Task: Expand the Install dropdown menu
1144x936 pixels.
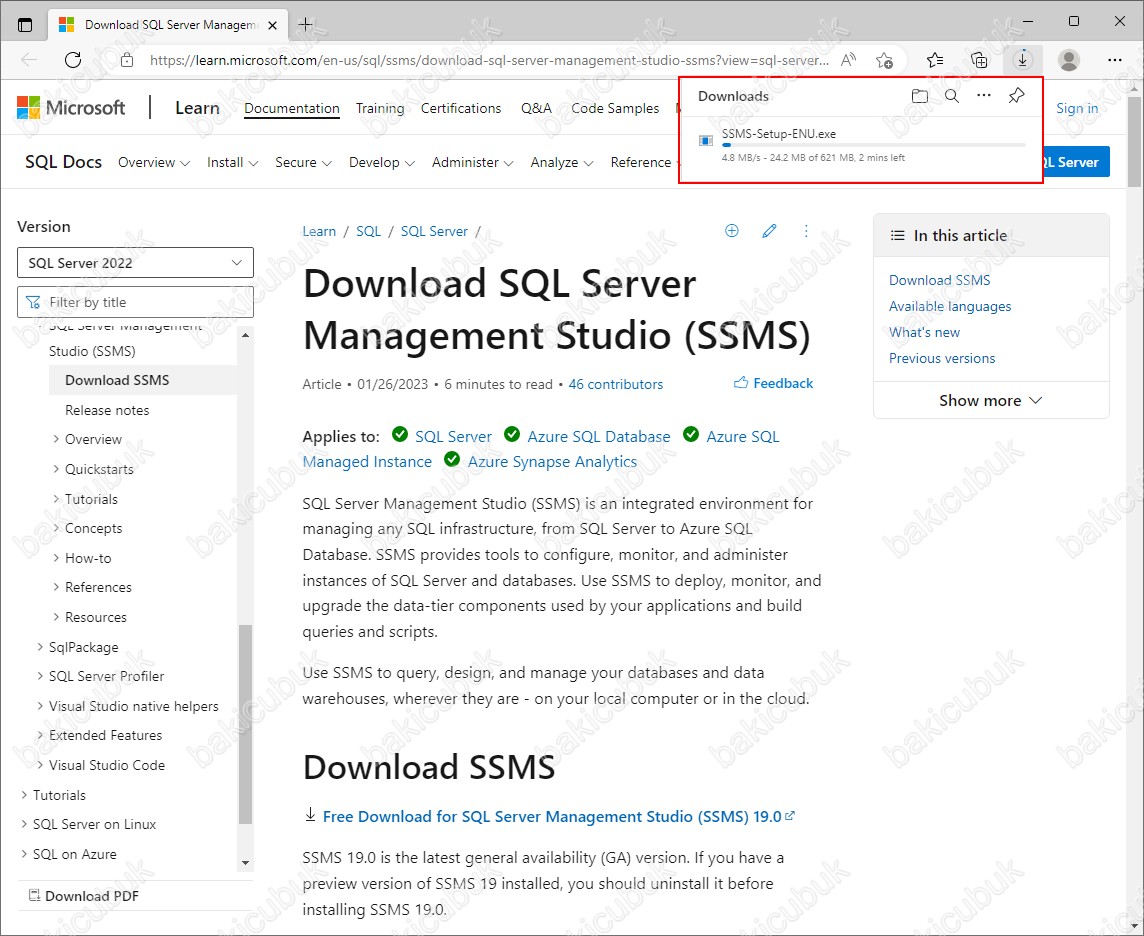Action: click(233, 162)
